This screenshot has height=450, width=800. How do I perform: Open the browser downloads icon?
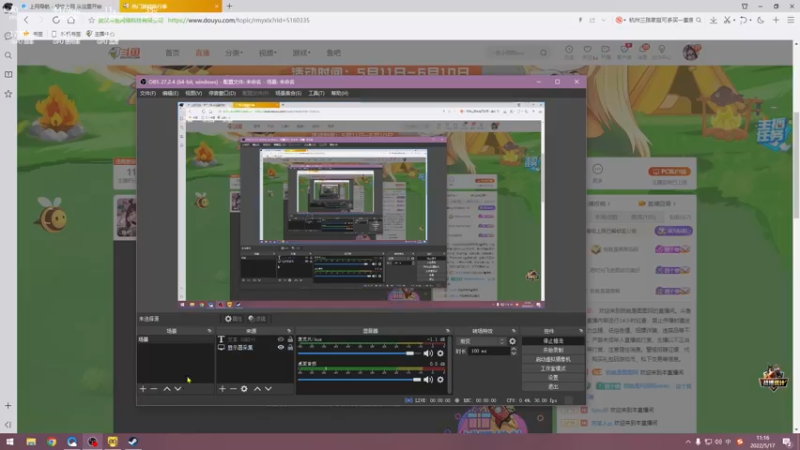(713, 20)
